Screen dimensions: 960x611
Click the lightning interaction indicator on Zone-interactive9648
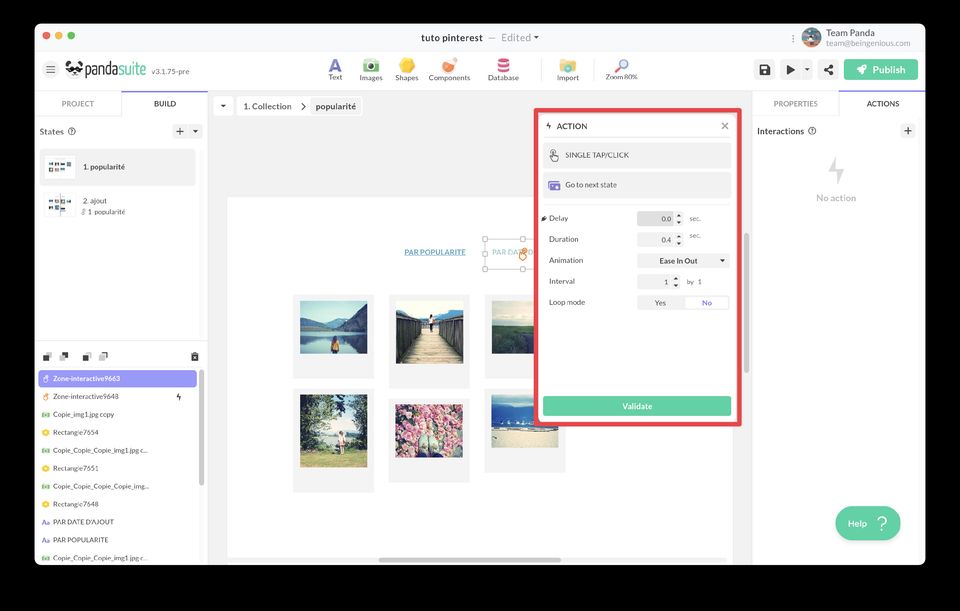coord(178,397)
